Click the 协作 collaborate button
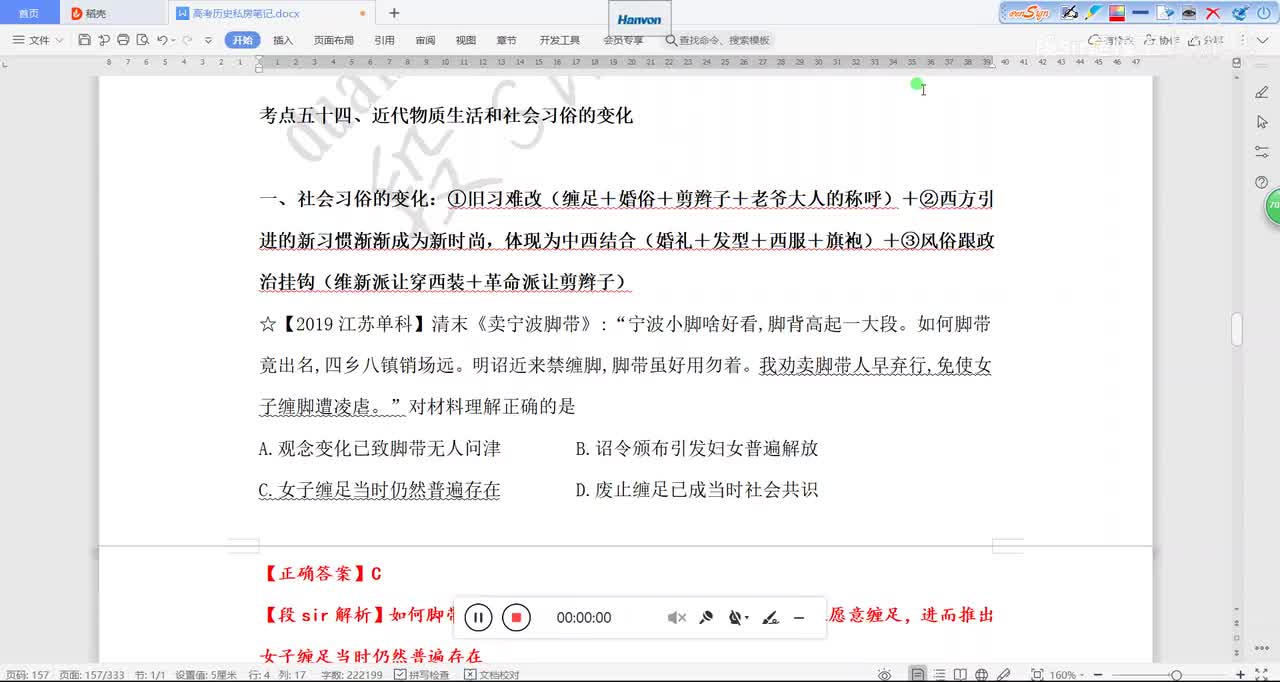The height and width of the screenshot is (682, 1280). tap(1162, 40)
